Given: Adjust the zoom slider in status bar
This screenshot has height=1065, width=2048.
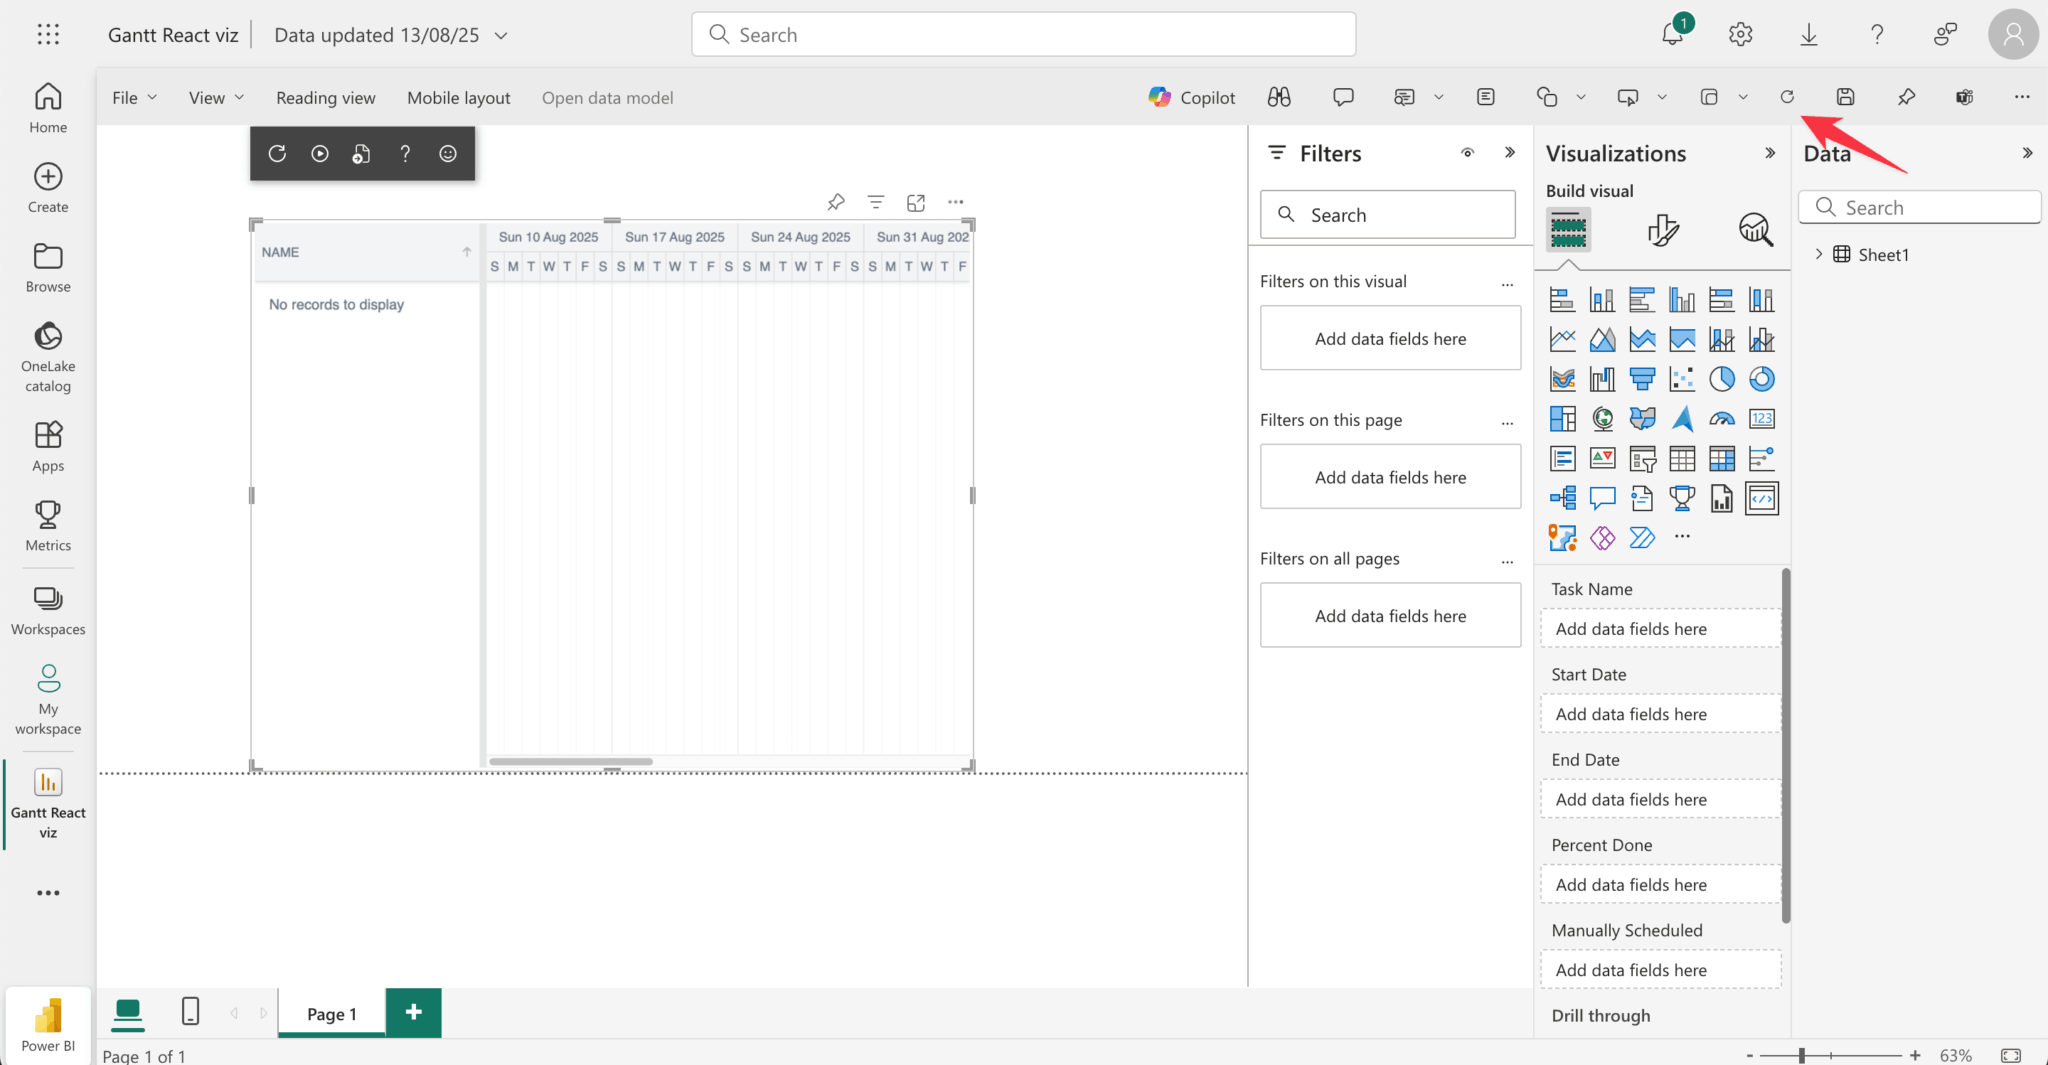Looking at the screenshot, I should pos(1802,1055).
